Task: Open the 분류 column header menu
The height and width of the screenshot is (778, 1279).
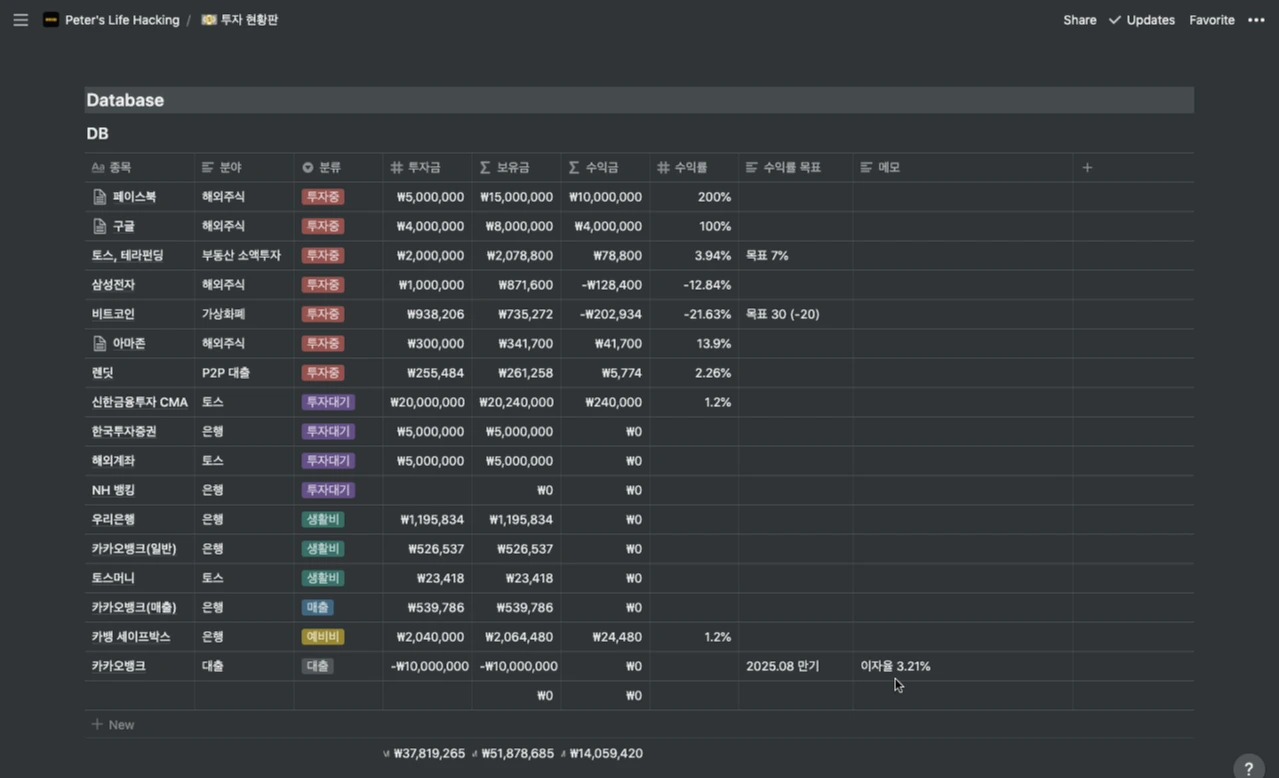Action: pos(338,167)
